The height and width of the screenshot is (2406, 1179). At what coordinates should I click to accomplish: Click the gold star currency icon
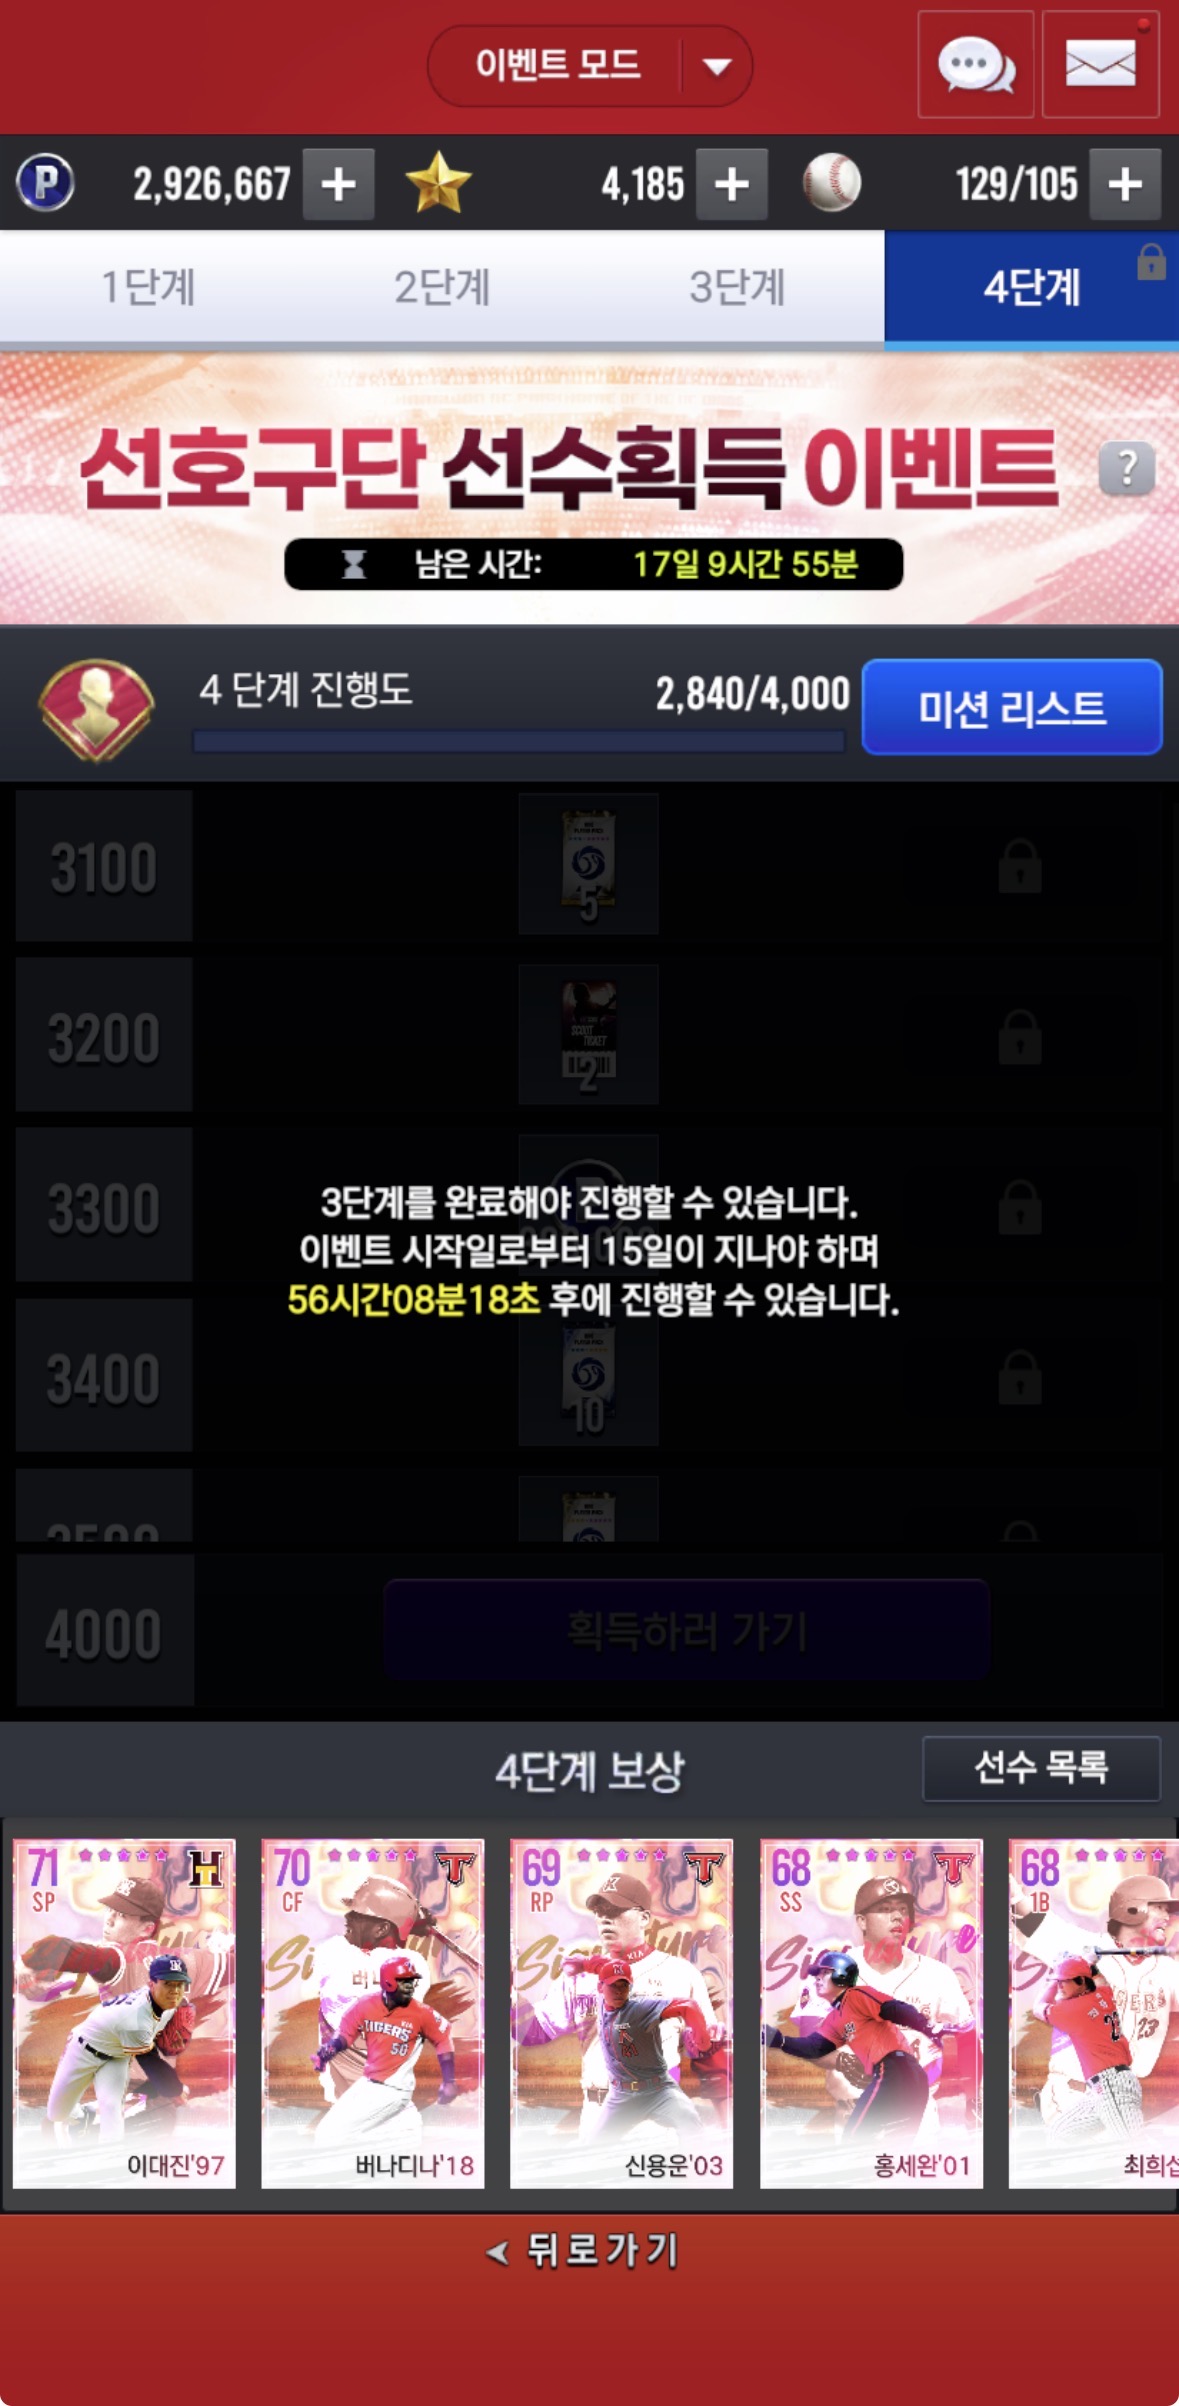[438, 183]
